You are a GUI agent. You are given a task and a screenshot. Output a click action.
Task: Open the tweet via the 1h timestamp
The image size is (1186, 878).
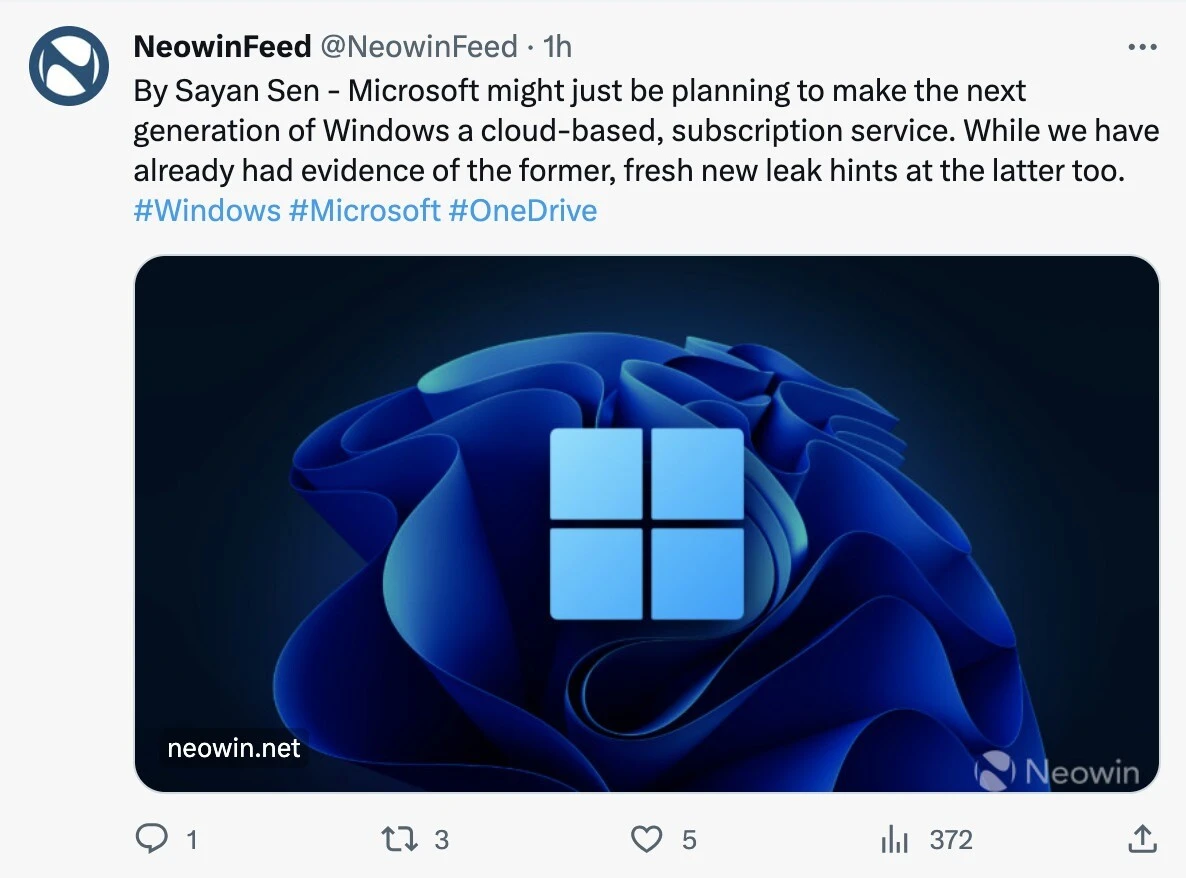[557, 46]
